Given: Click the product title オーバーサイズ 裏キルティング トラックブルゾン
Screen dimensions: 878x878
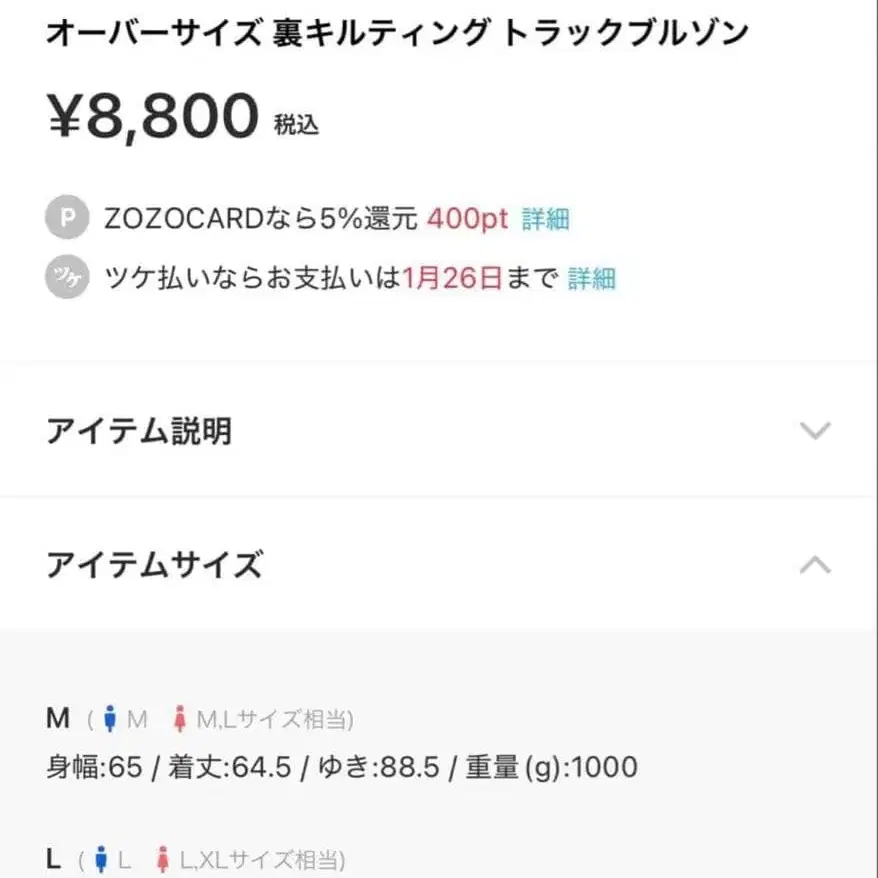Looking at the screenshot, I should coord(396,31).
